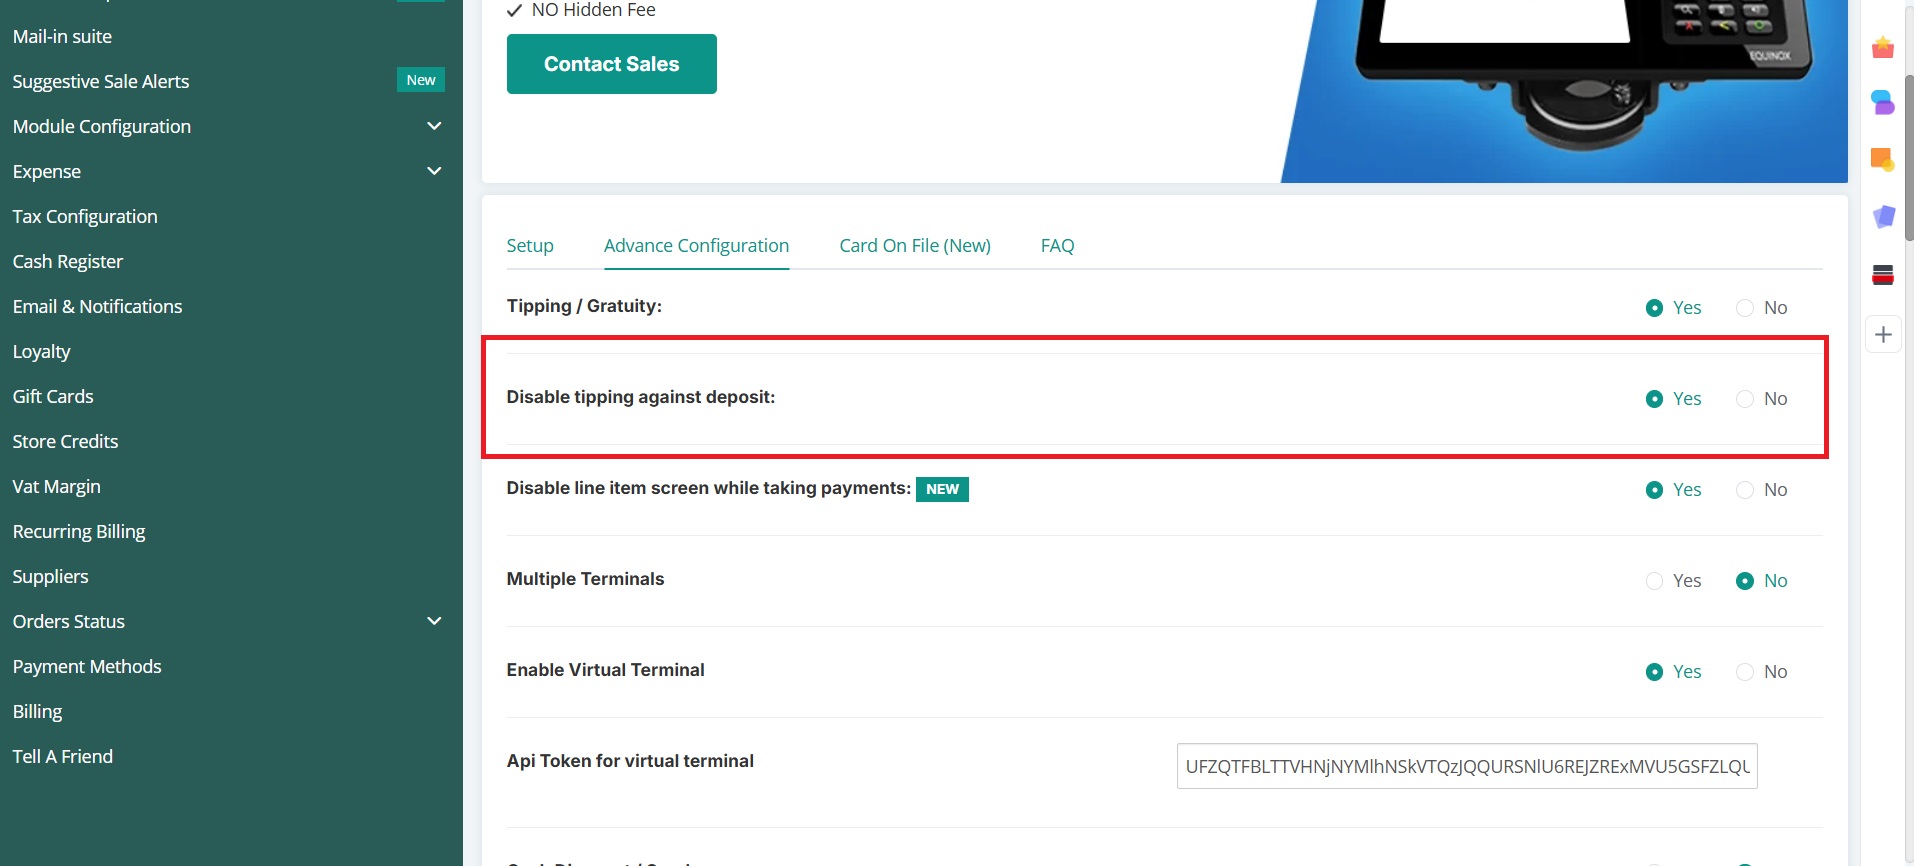Click the Api Token for virtual terminal field

pos(1466,766)
